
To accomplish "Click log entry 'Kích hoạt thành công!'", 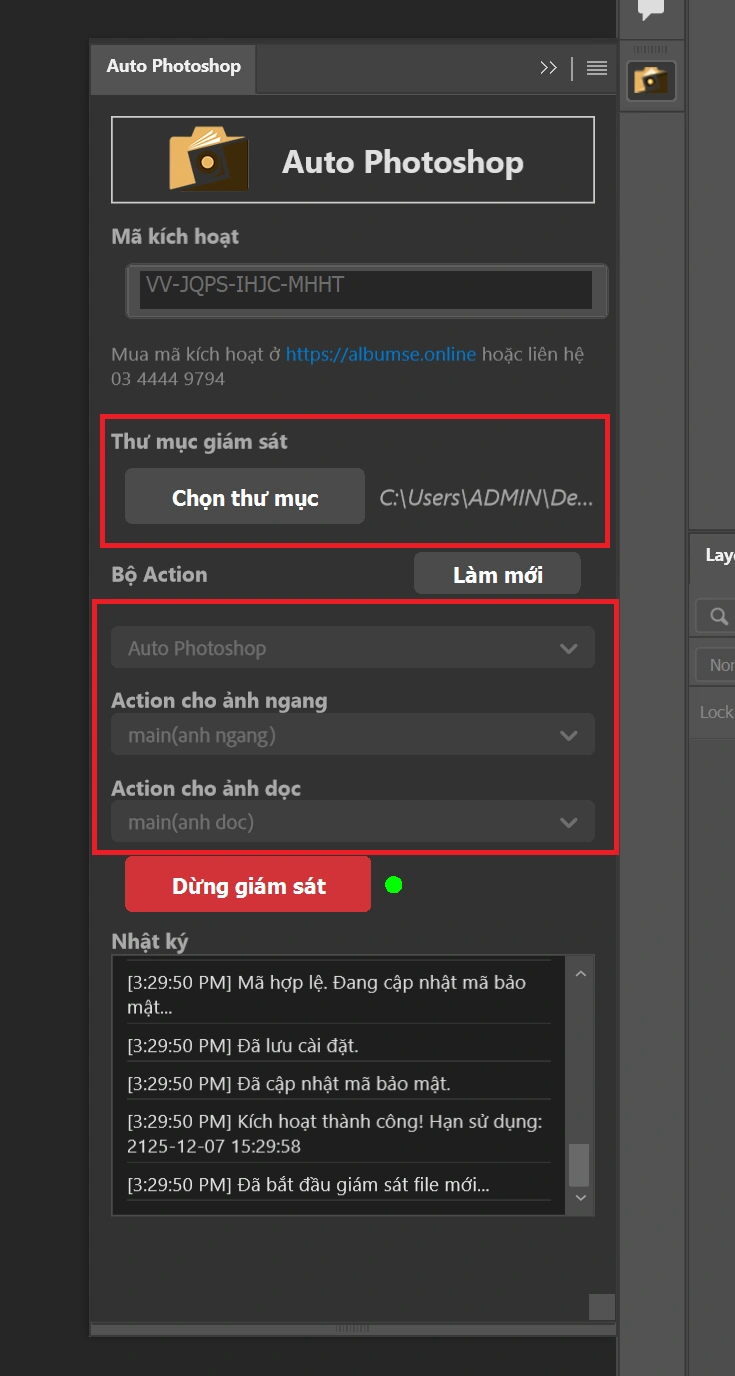I will [334, 1133].
